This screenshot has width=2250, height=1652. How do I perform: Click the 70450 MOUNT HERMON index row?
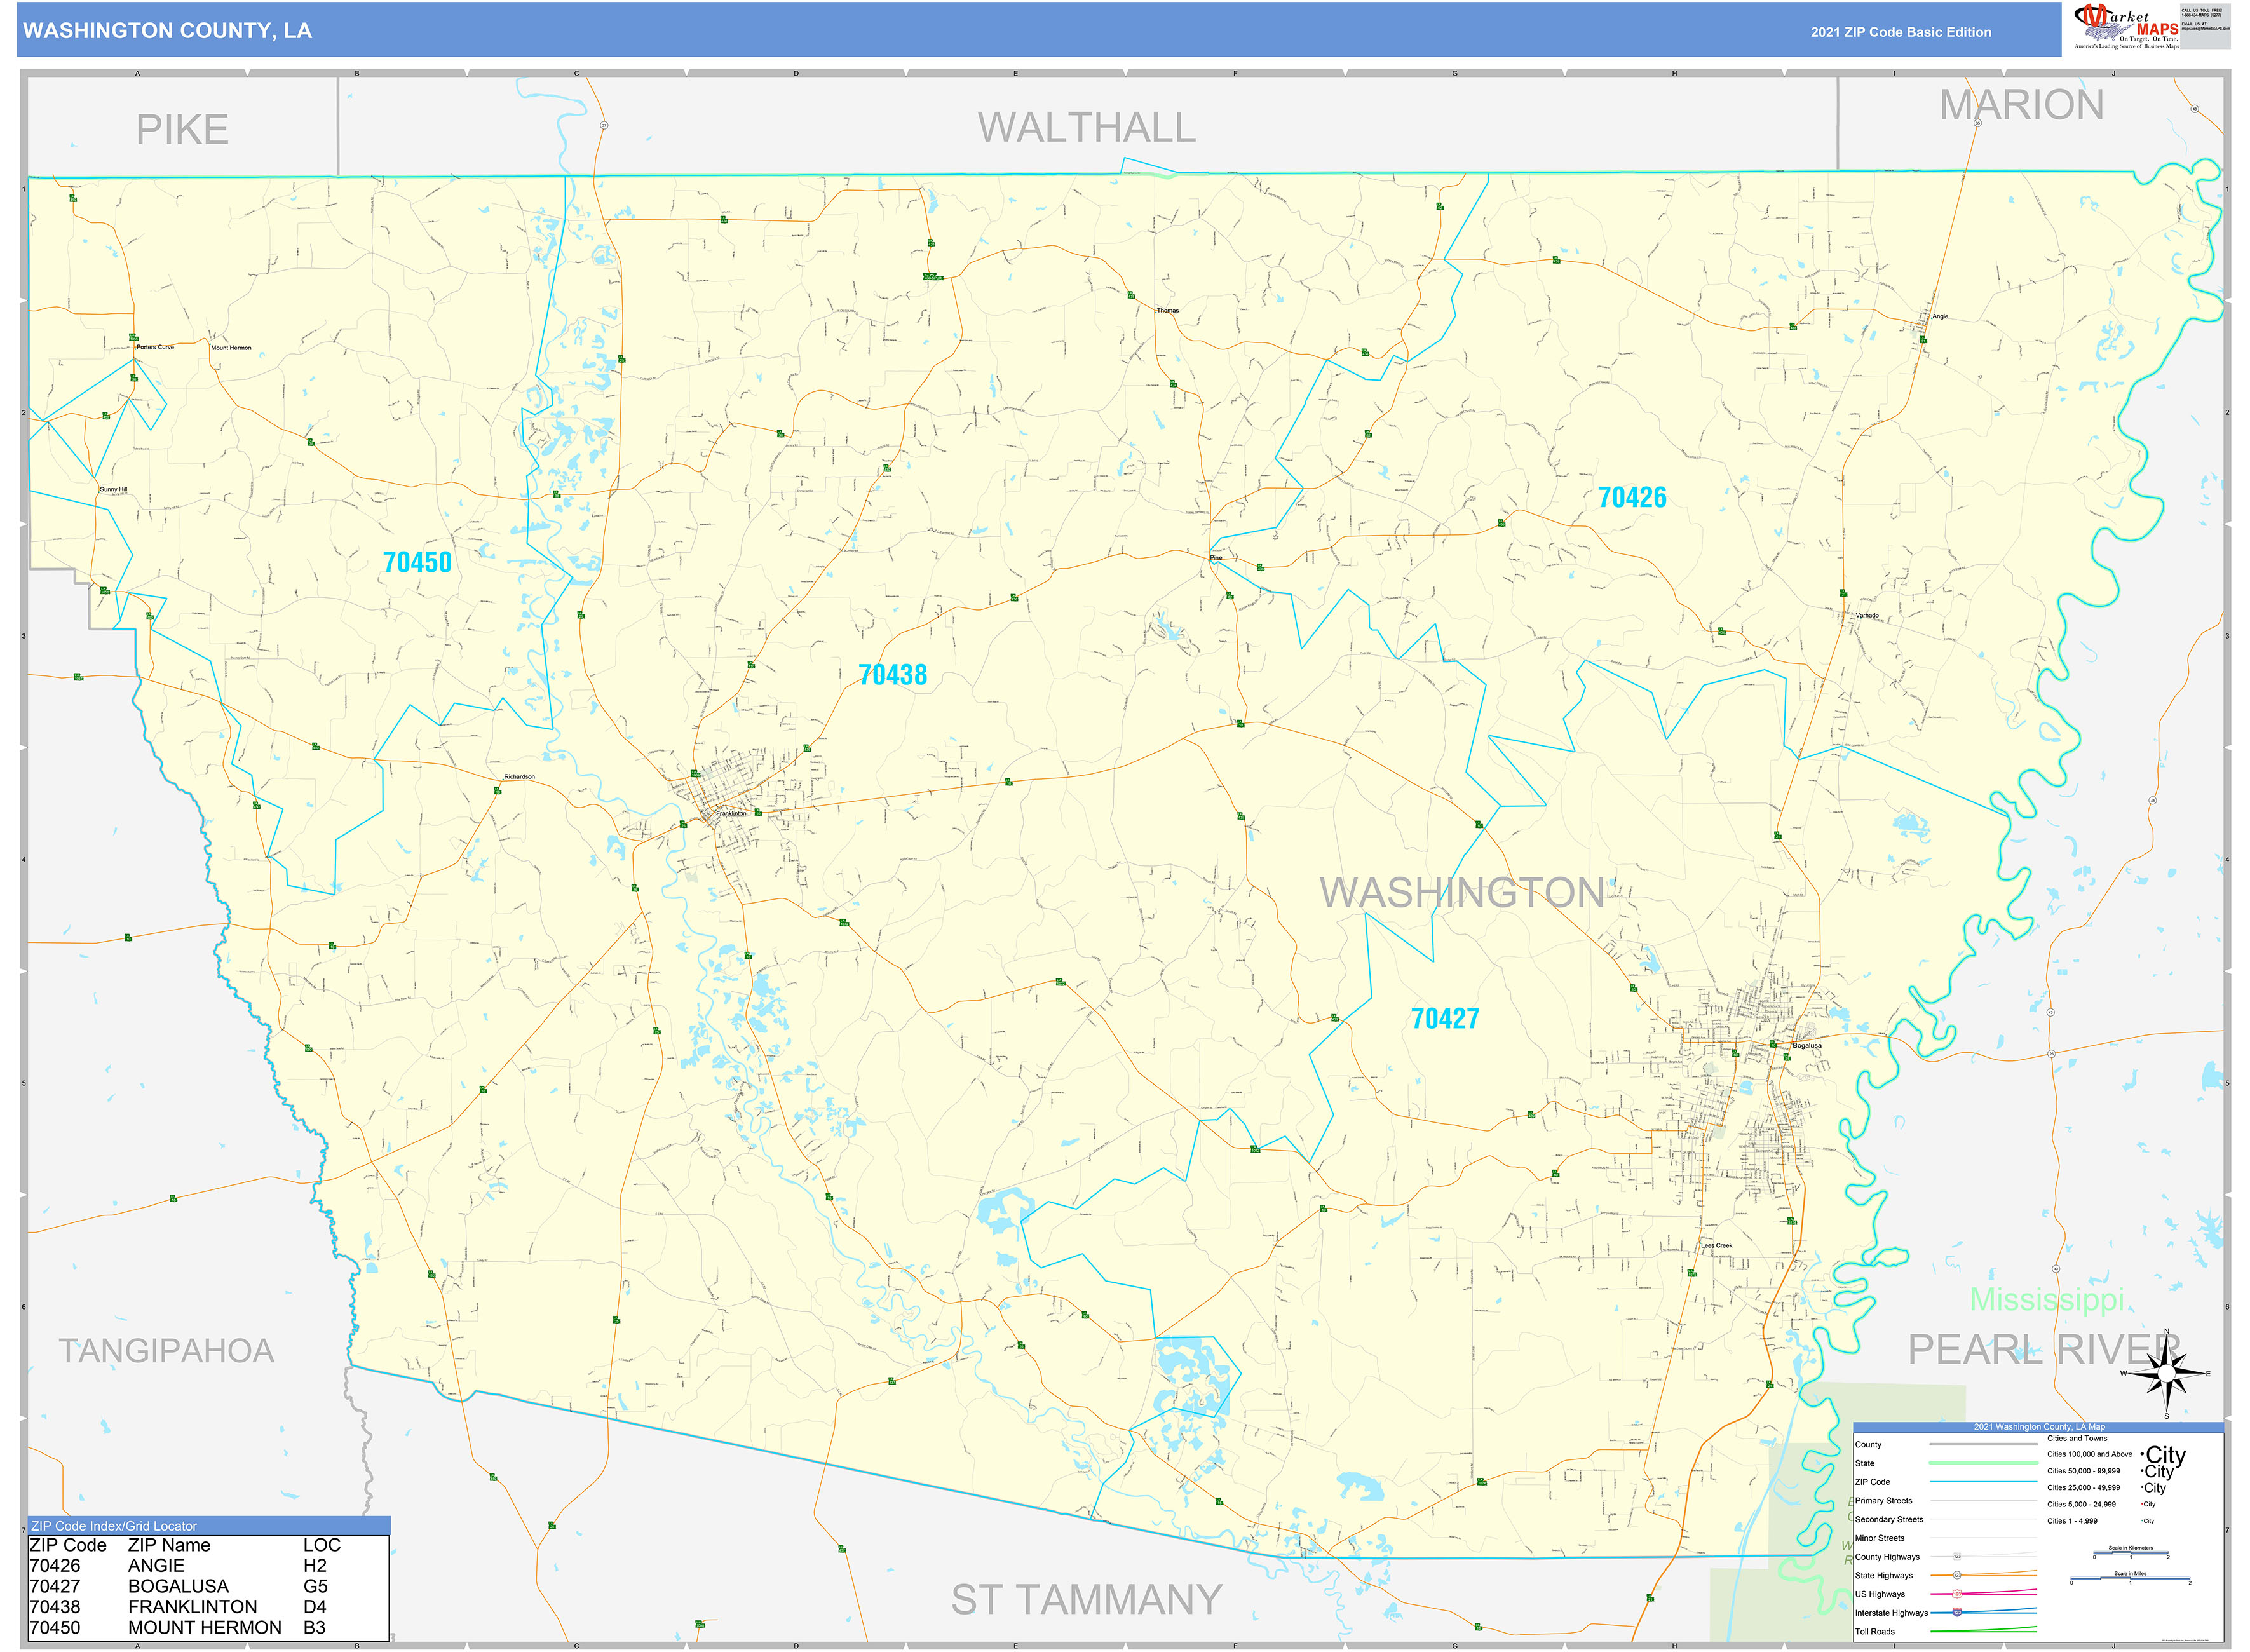click(180, 1628)
